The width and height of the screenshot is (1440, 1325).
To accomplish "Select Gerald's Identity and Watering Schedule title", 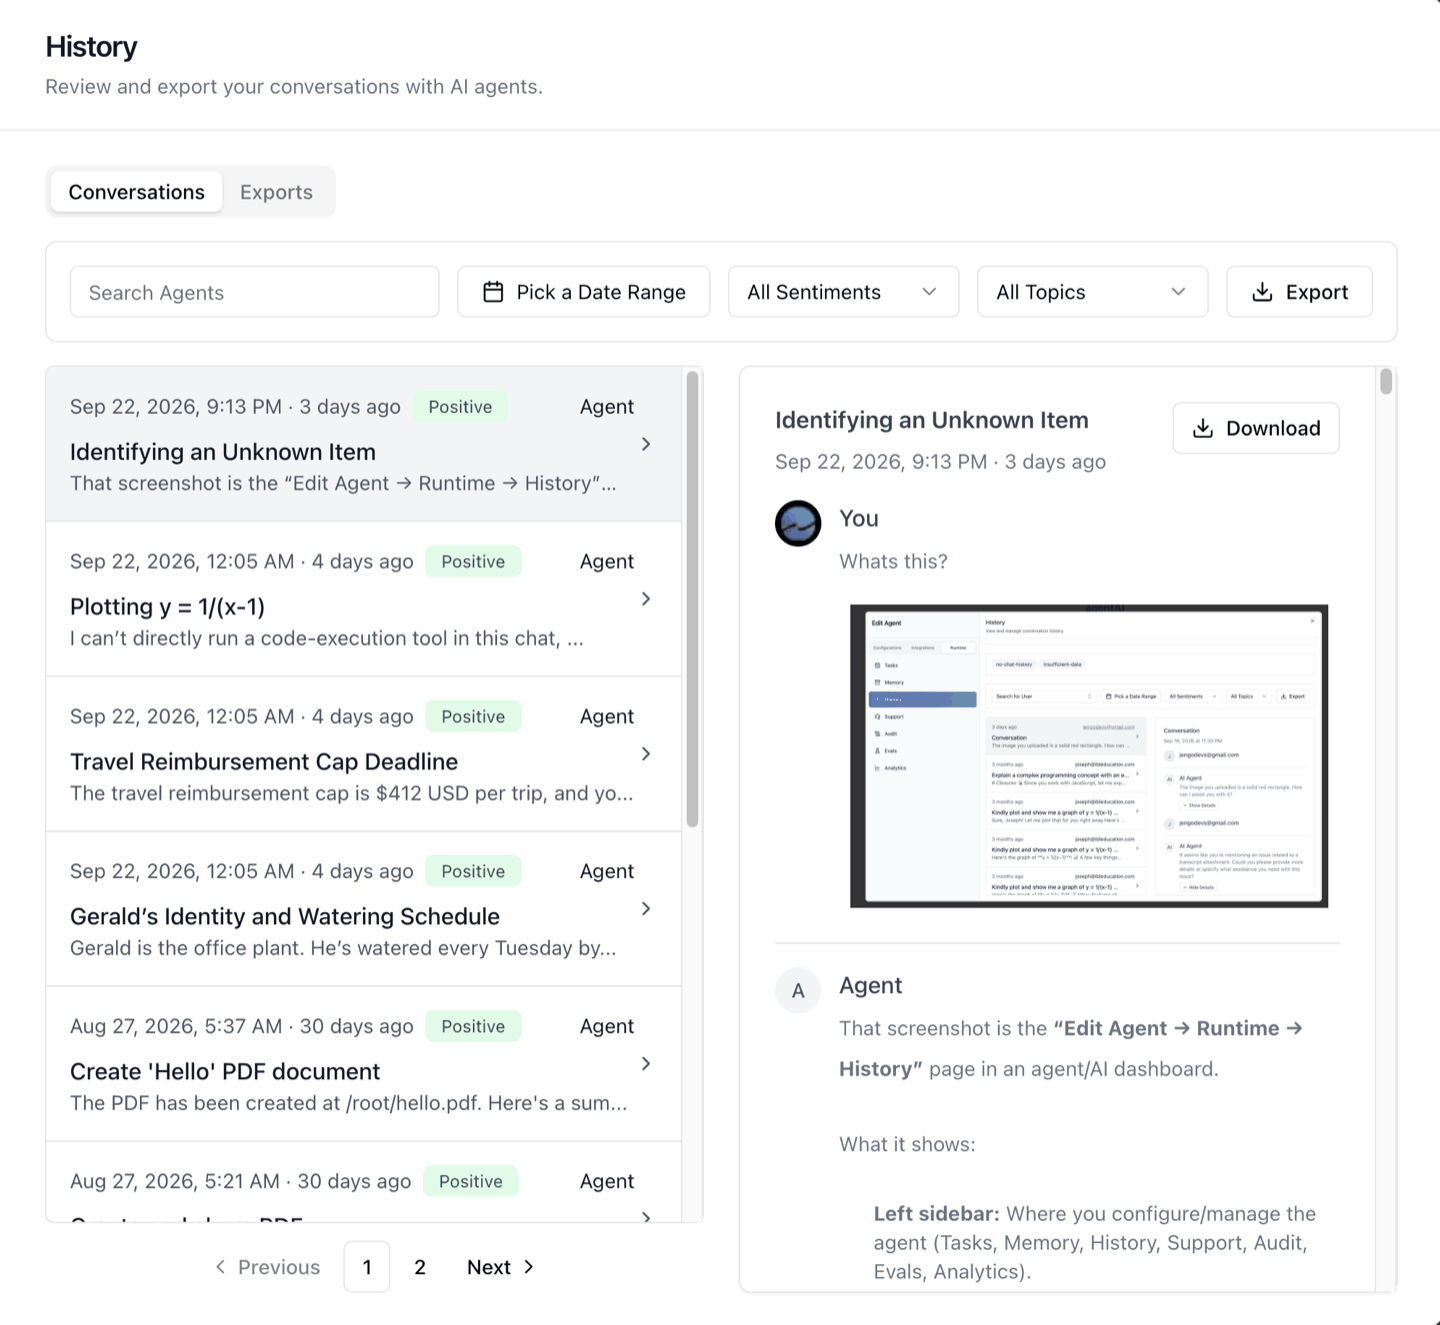I will pyautogui.click(x=285, y=917).
